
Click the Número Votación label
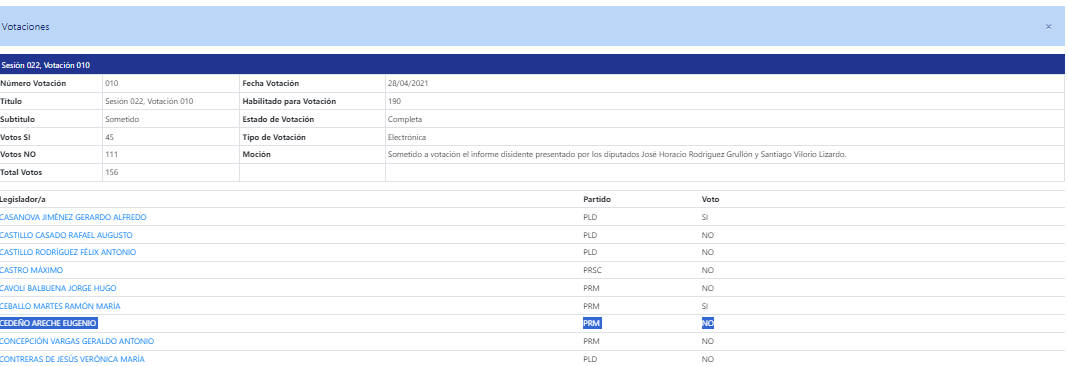coord(33,84)
